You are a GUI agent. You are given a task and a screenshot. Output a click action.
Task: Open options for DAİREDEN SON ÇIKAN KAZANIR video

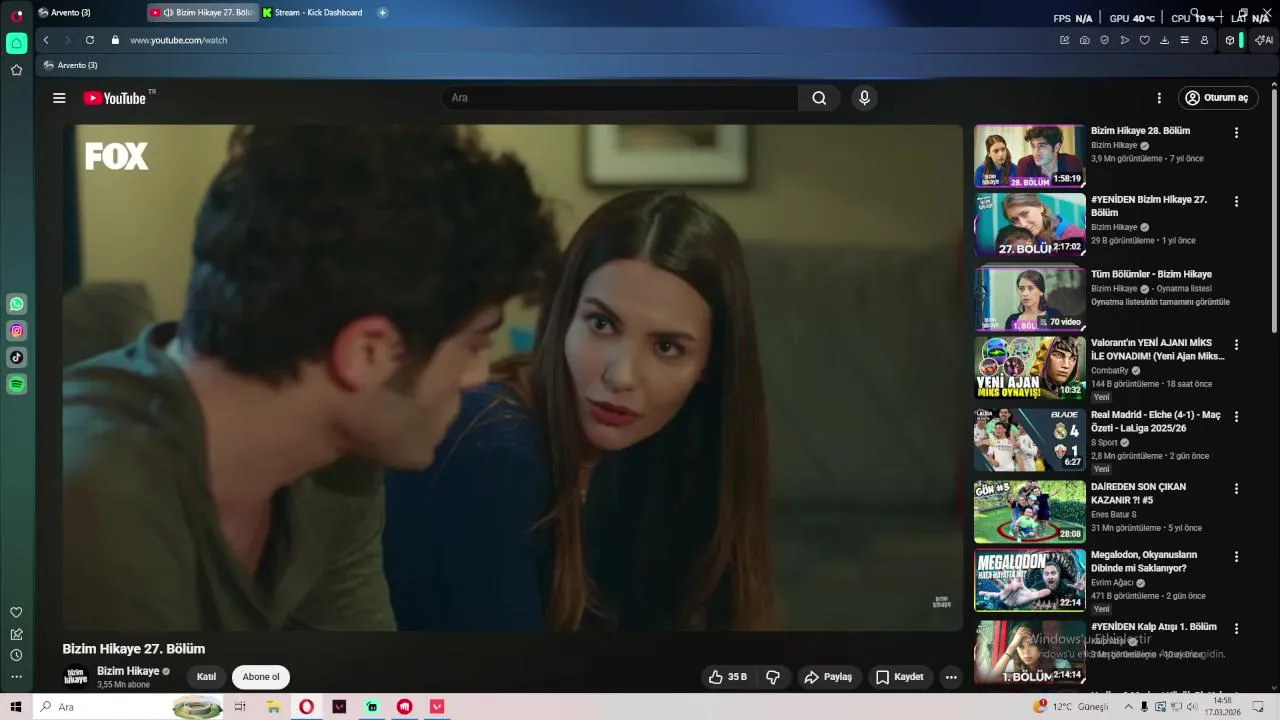tap(1236, 488)
